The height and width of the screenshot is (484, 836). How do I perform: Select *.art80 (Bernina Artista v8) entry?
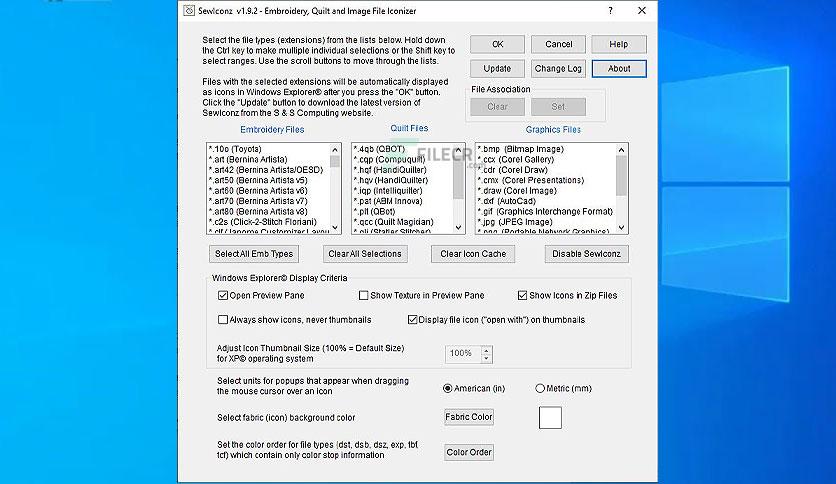tap(268, 212)
